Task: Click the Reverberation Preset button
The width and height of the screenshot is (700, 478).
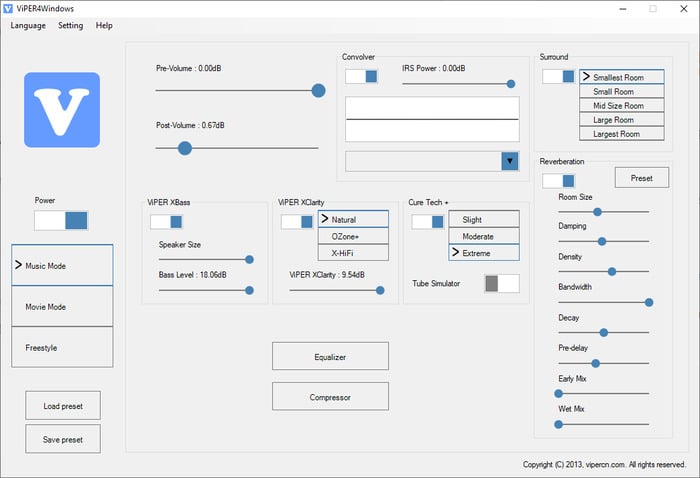Action: click(x=642, y=178)
